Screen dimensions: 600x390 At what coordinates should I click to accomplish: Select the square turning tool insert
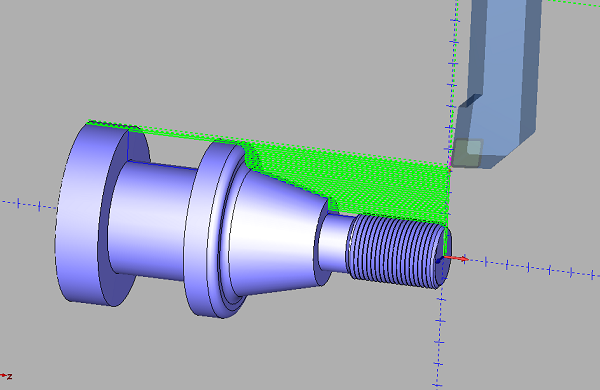click(467, 153)
